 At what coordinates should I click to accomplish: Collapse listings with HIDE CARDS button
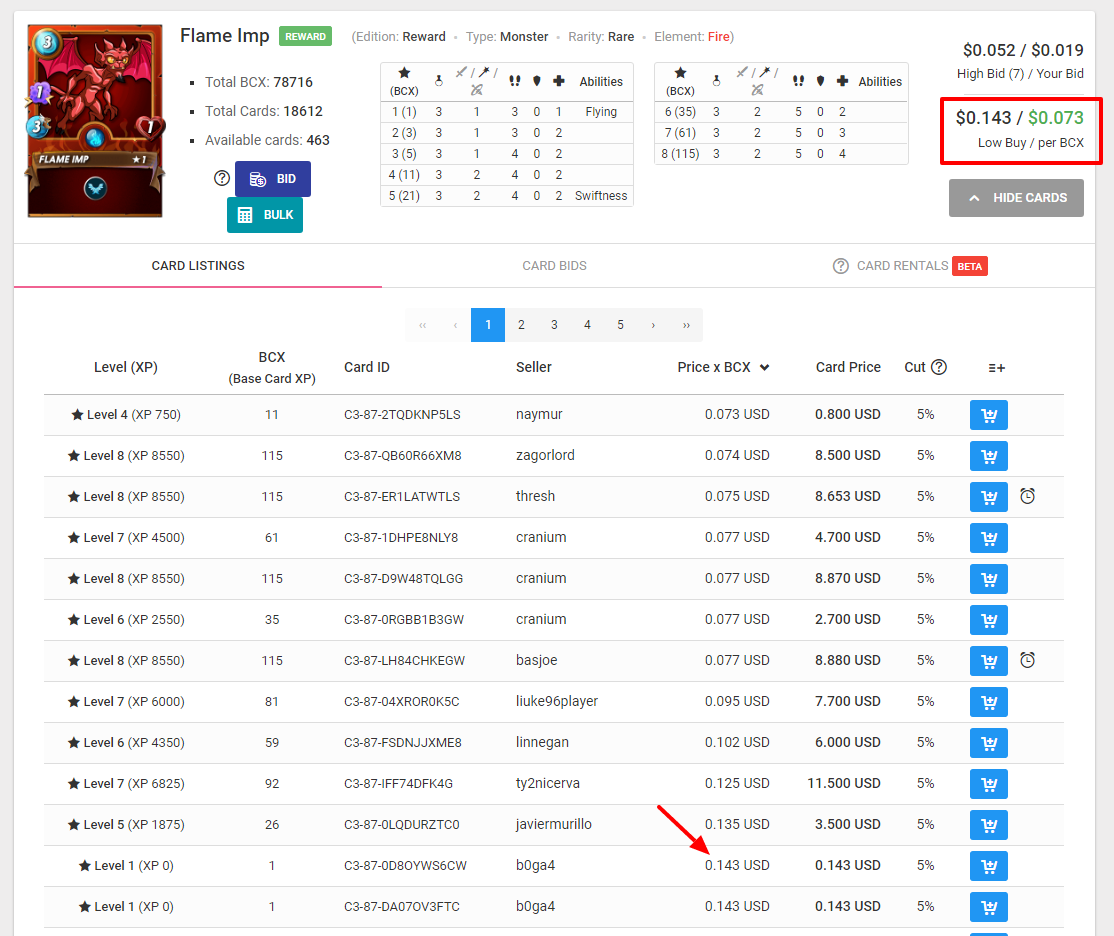[1016, 198]
